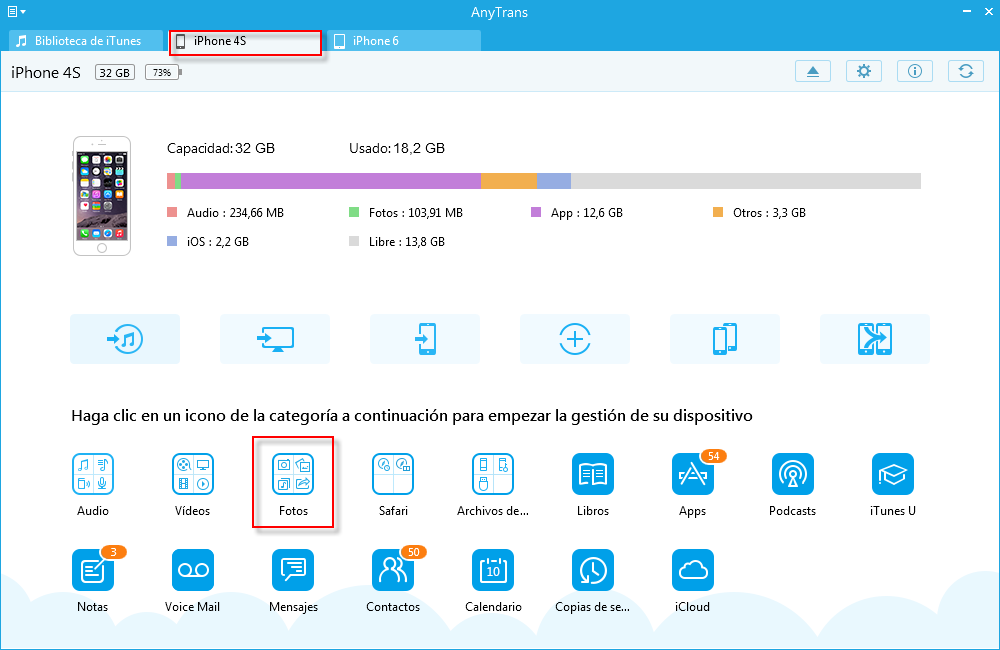1000x650 pixels.
Task: Click the 'Usado: 18,2 GB' text
Action: pyautogui.click(x=397, y=149)
